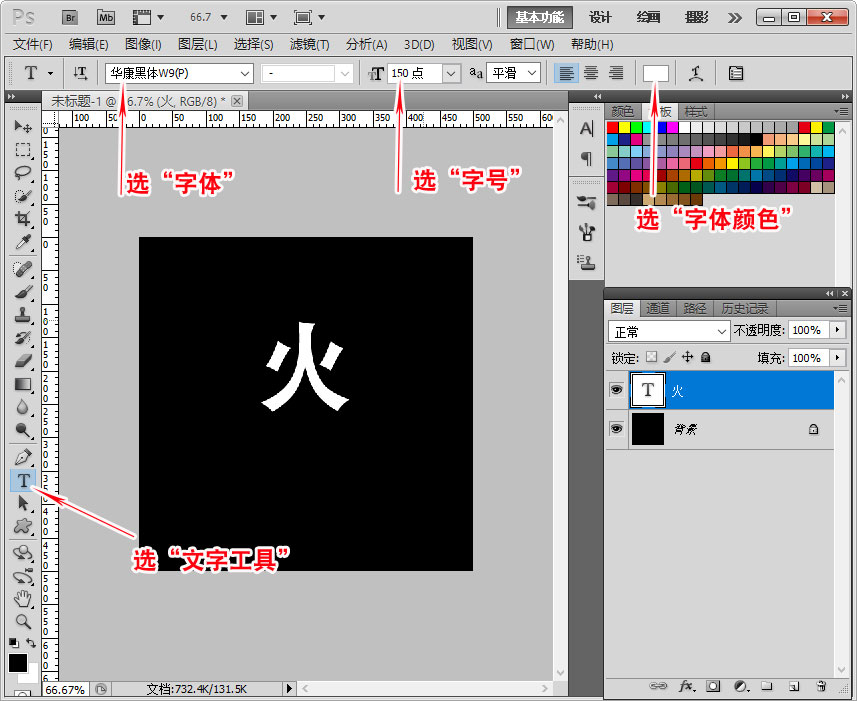Toggle lock image pixels

[670, 357]
